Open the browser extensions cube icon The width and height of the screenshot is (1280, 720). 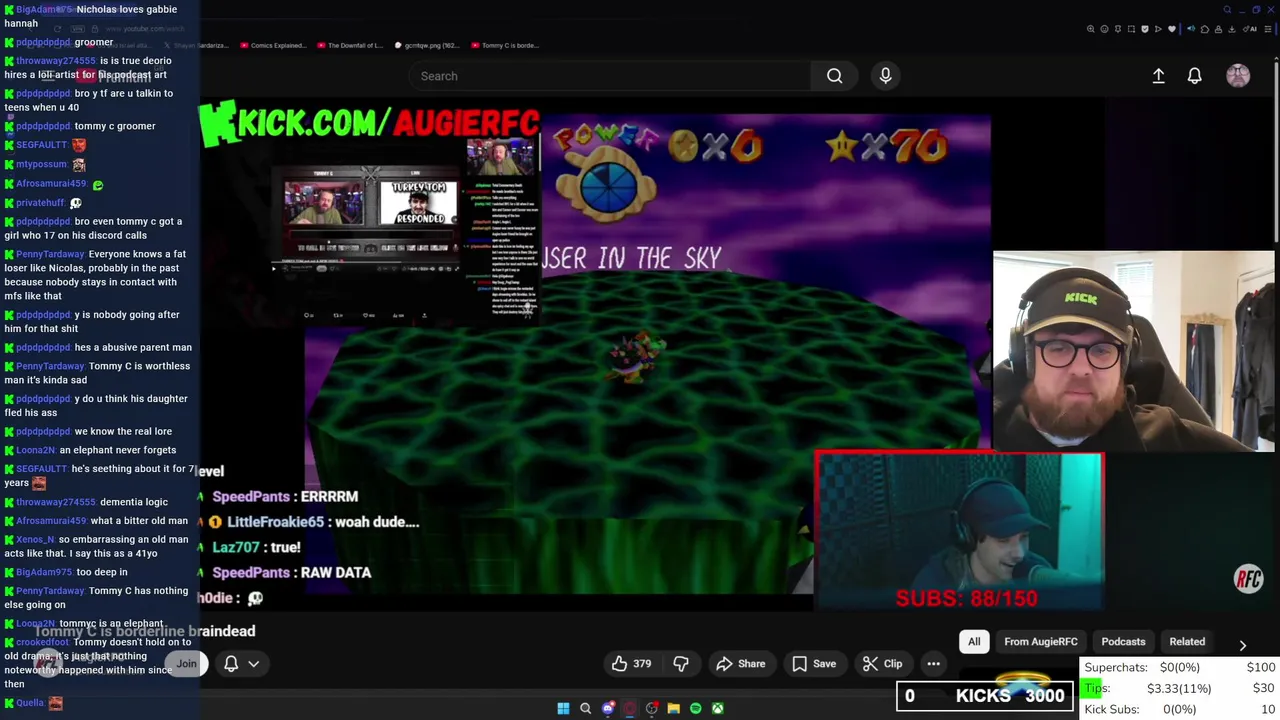1205,29
